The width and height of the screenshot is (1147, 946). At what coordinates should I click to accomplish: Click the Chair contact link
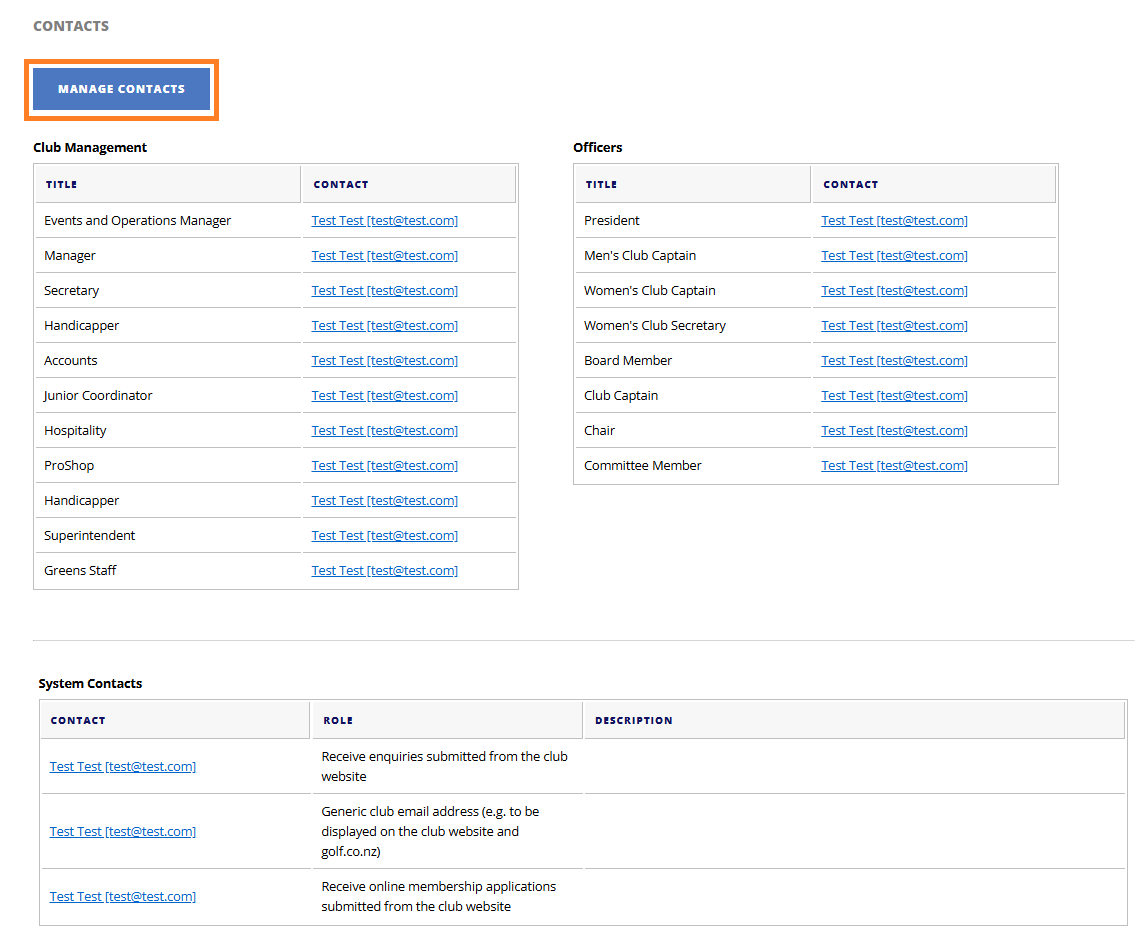pos(894,430)
